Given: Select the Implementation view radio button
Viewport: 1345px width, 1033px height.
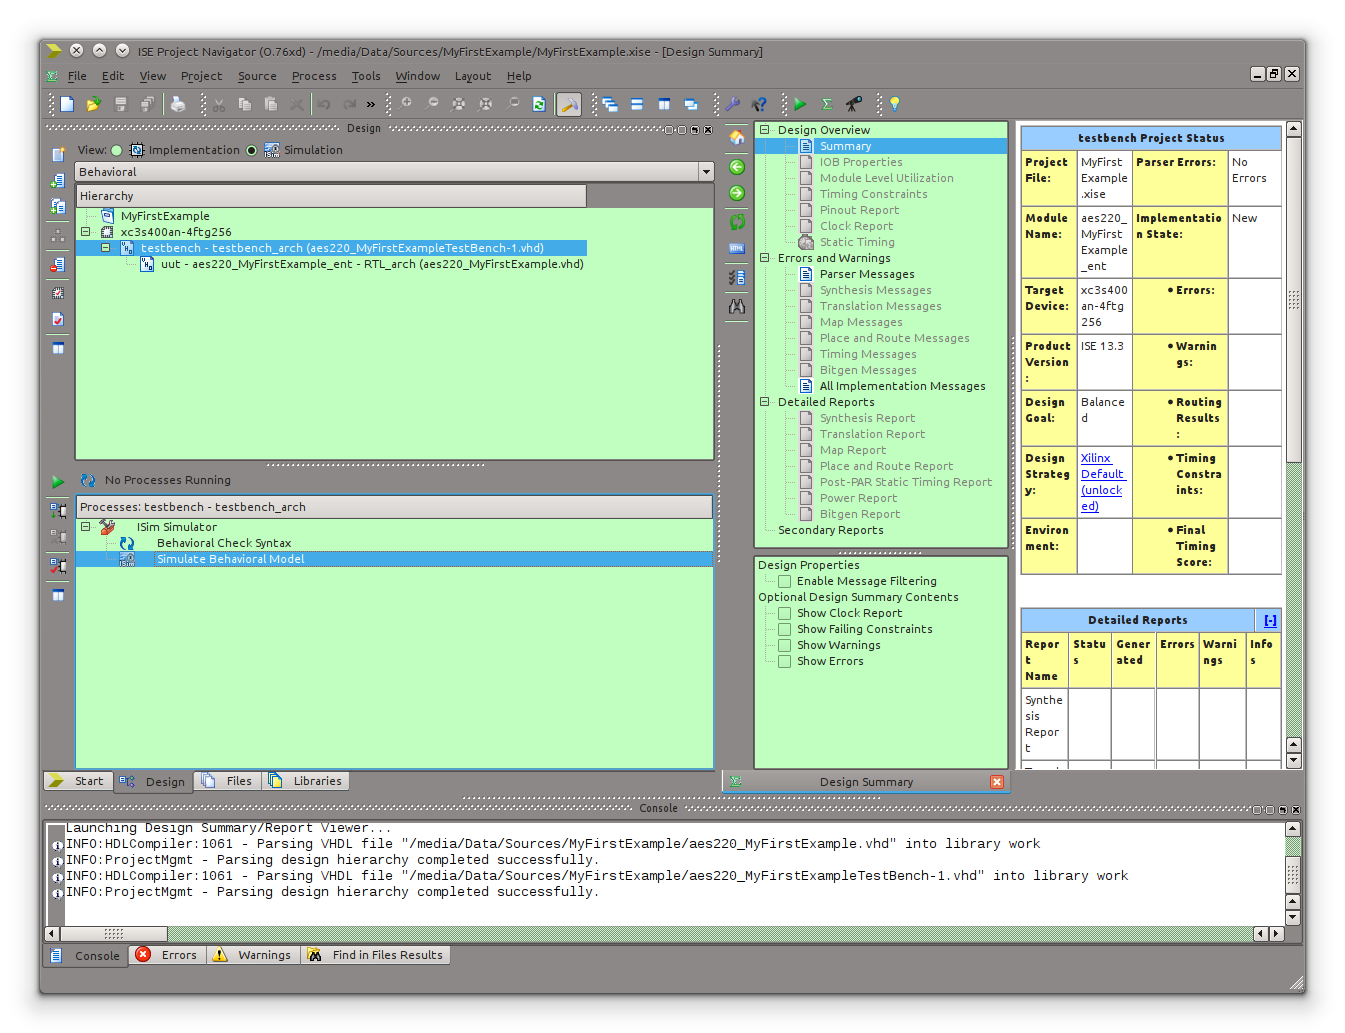Looking at the screenshot, I should (x=116, y=151).
